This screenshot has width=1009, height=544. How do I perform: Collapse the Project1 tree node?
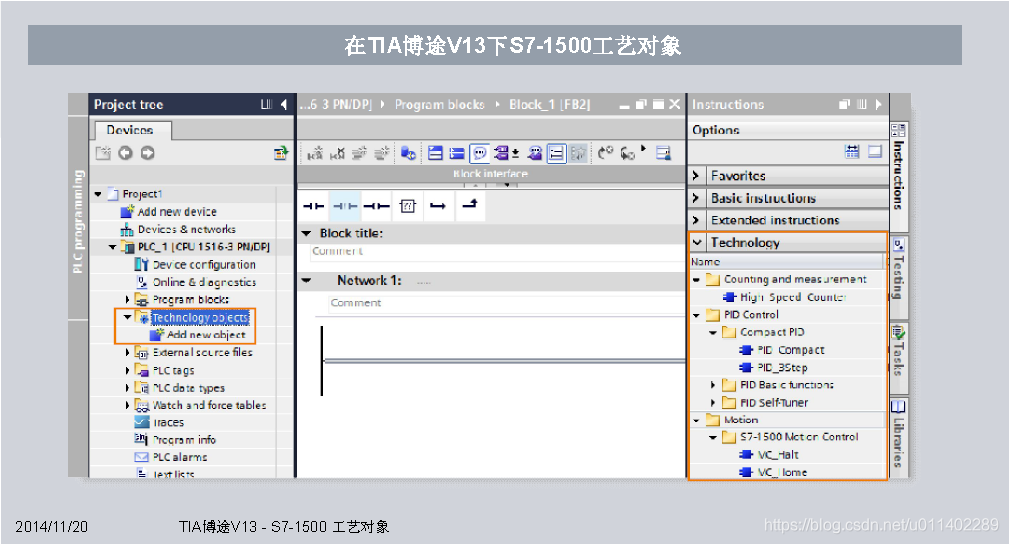tap(98, 194)
